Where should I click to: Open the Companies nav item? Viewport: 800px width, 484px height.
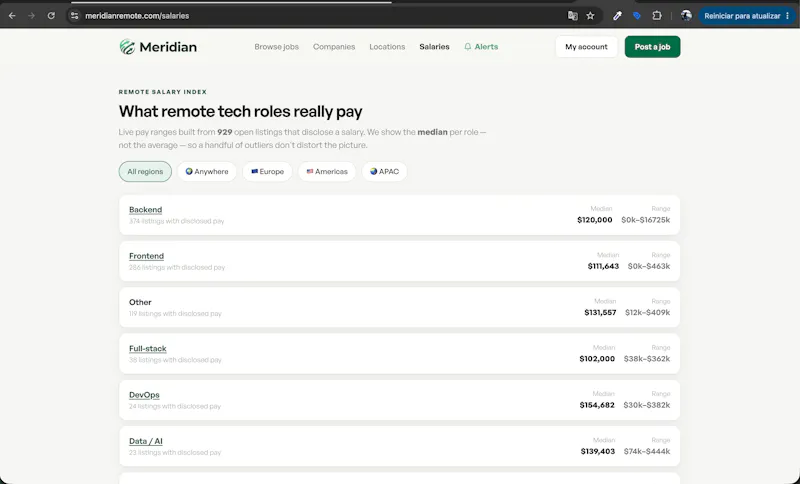coord(334,47)
